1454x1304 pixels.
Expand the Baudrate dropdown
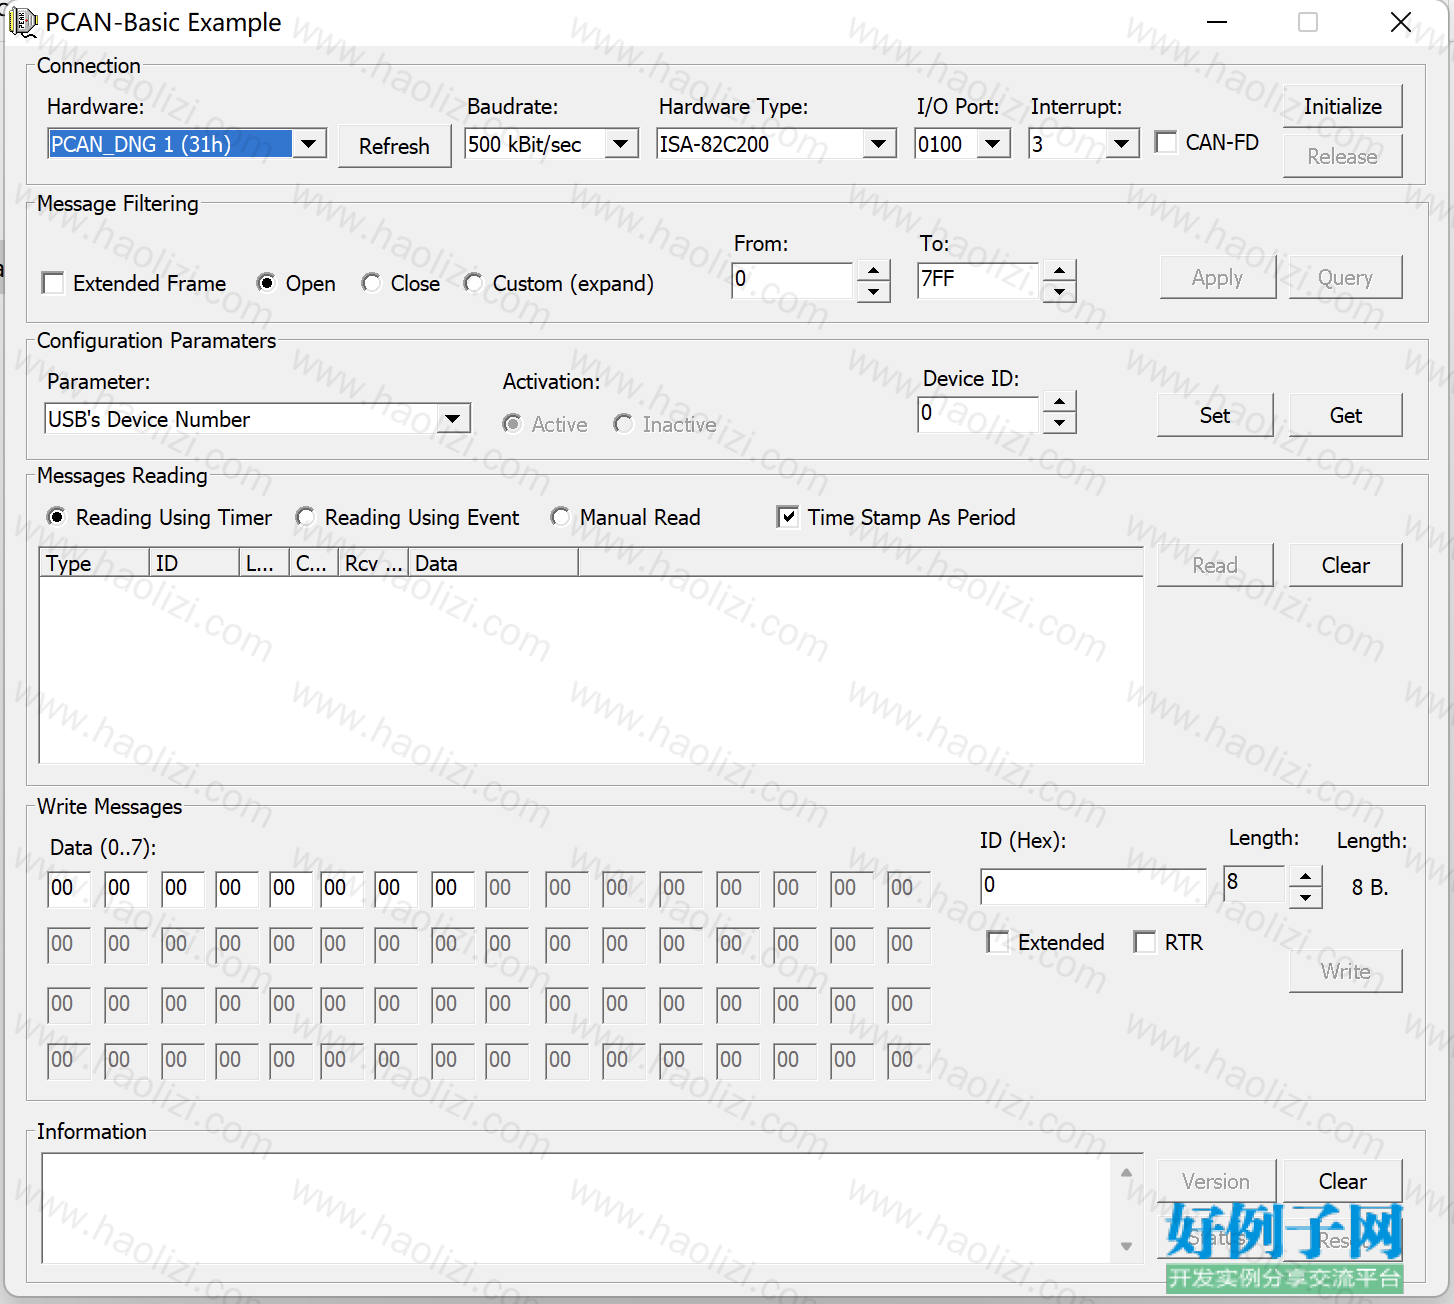pos(621,144)
